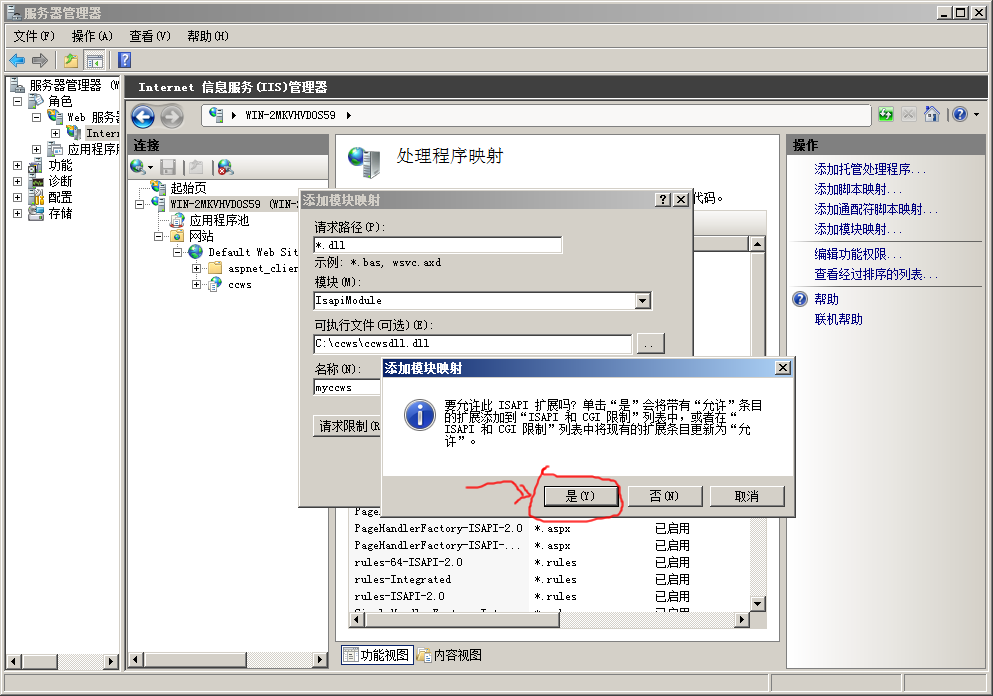Click the green refresh page icon
Image resolution: width=993 pixels, height=696 pixels.
pyautogui.click(x=886, y=115)
